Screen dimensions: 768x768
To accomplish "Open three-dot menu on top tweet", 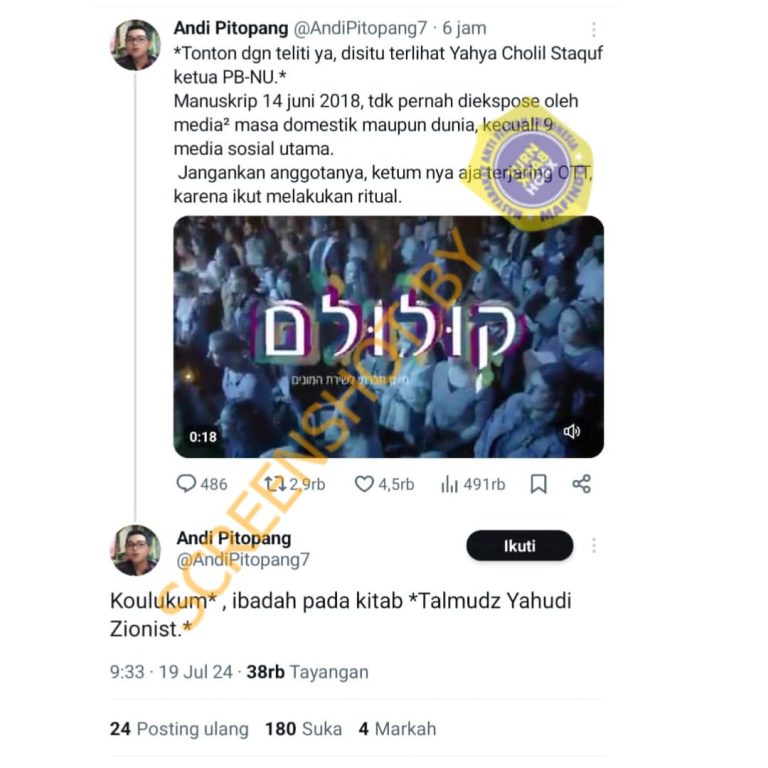I will [x=594, y=29].
